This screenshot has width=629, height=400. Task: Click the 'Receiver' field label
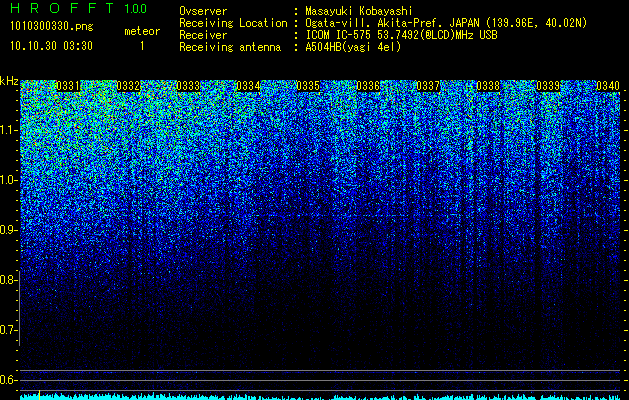[203, 35]
